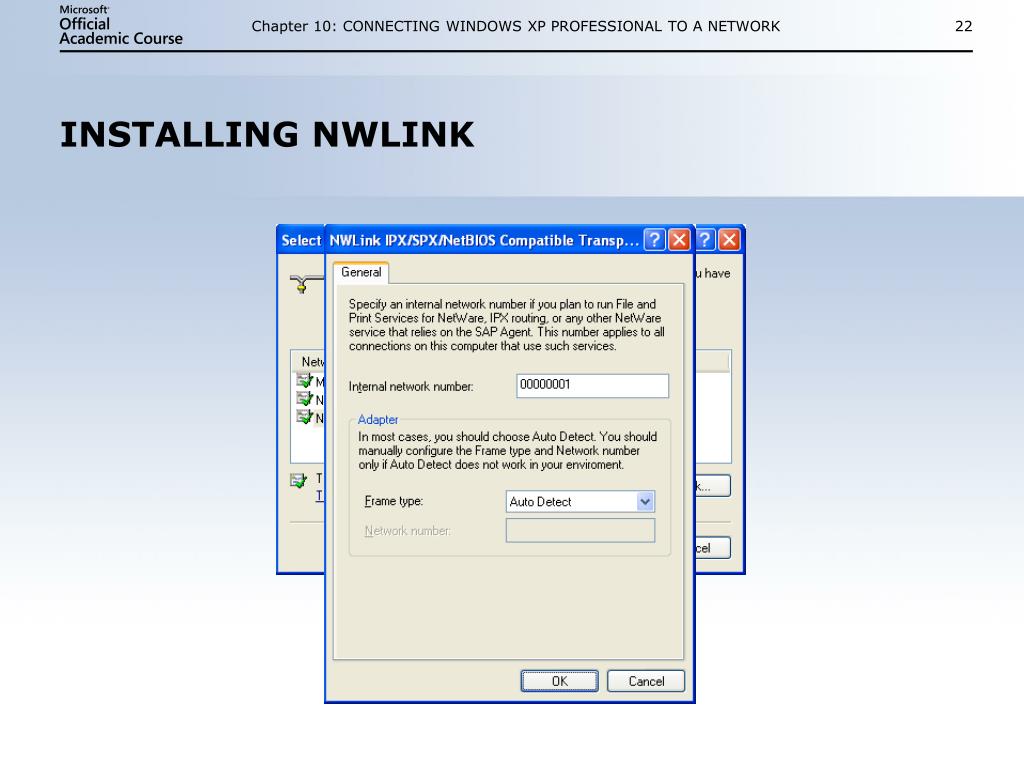Click the Chapter 10 header text
1024x768 pixels.
[515, 26]
